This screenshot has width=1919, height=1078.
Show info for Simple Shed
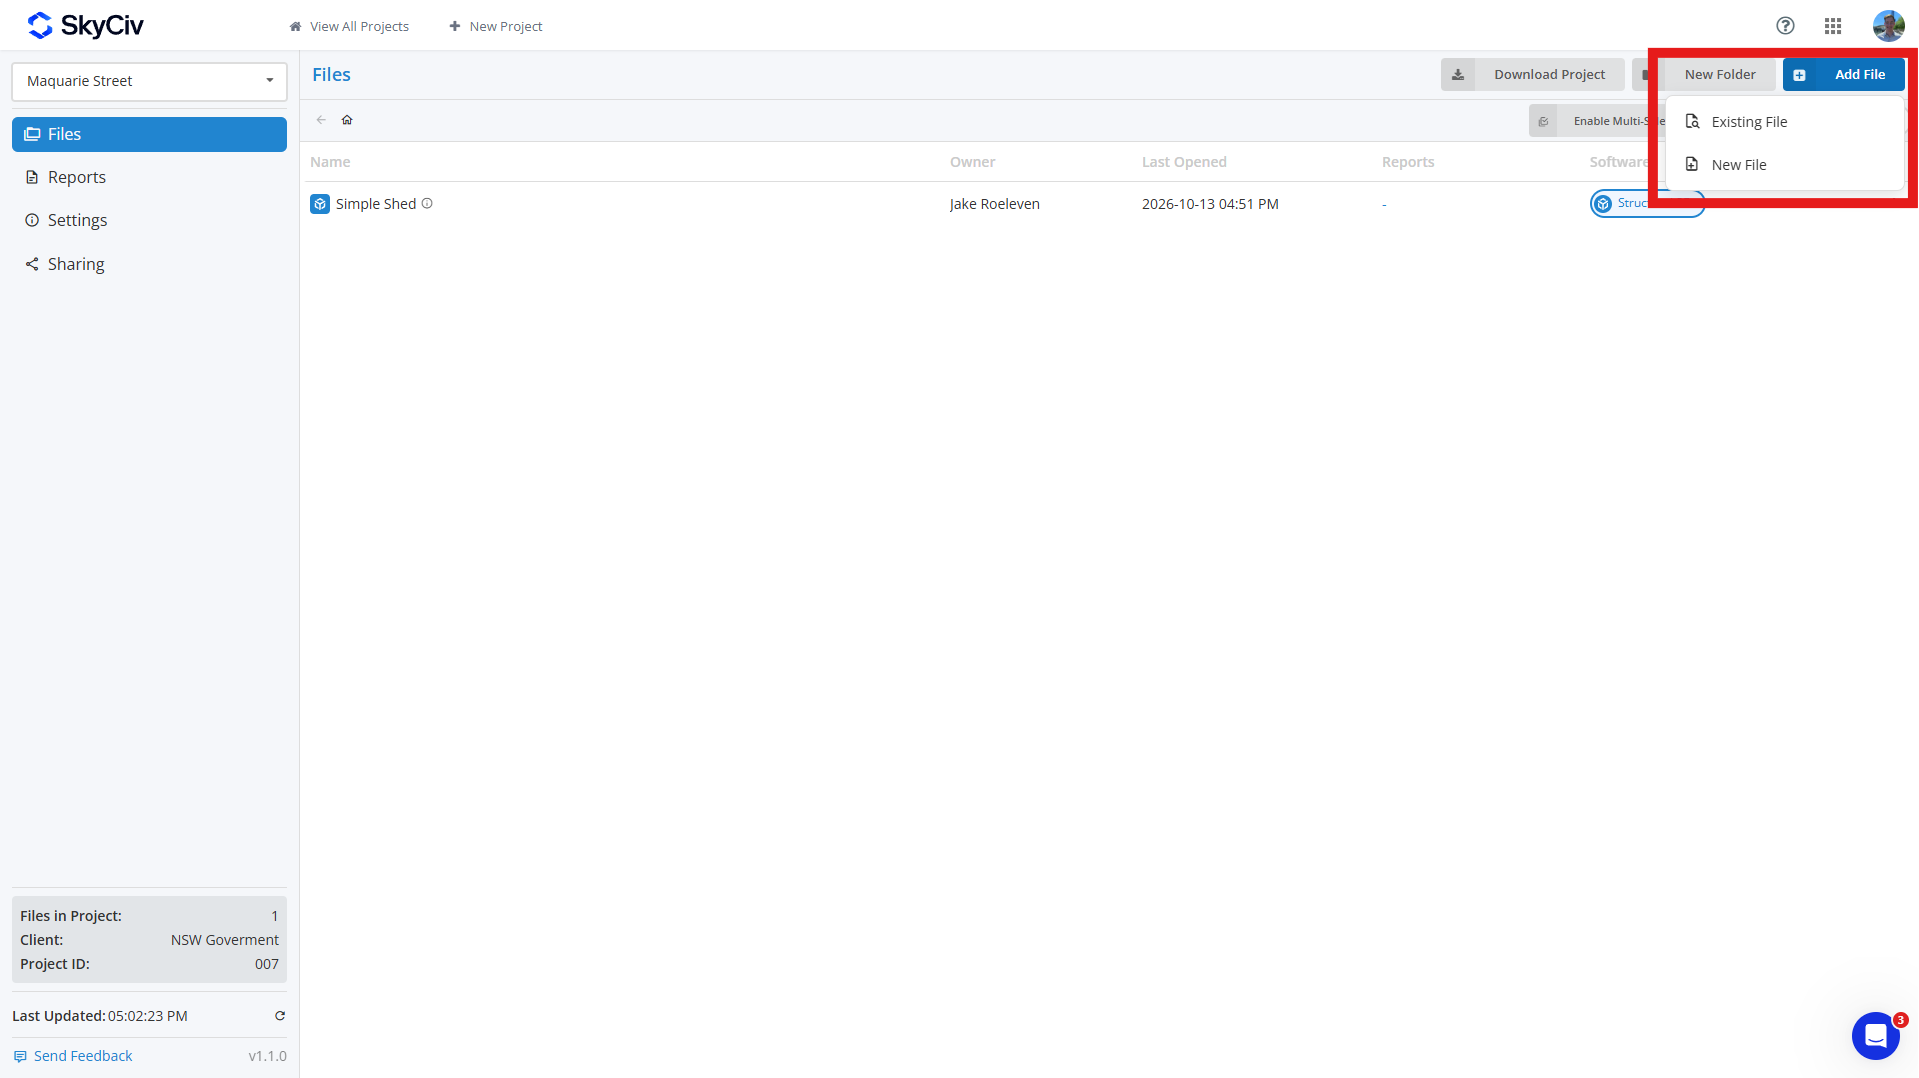[x=427, y=204]
